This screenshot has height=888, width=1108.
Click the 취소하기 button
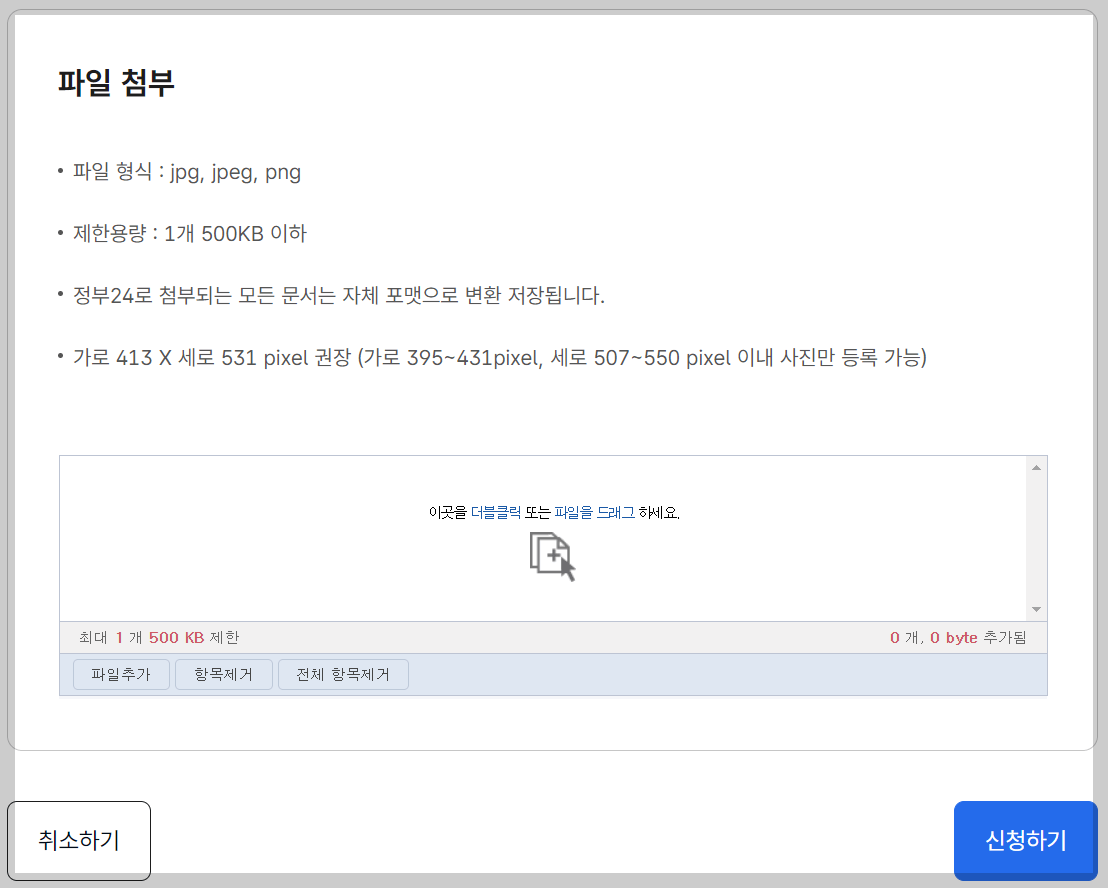(x=78, y=840)
